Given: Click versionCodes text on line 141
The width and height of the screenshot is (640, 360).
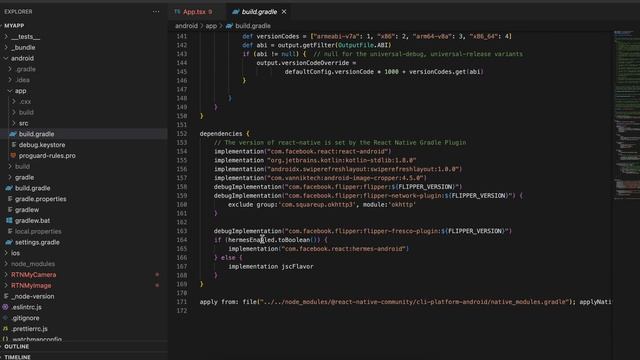Looking at the screenshot, I should [x=278, y=36].
